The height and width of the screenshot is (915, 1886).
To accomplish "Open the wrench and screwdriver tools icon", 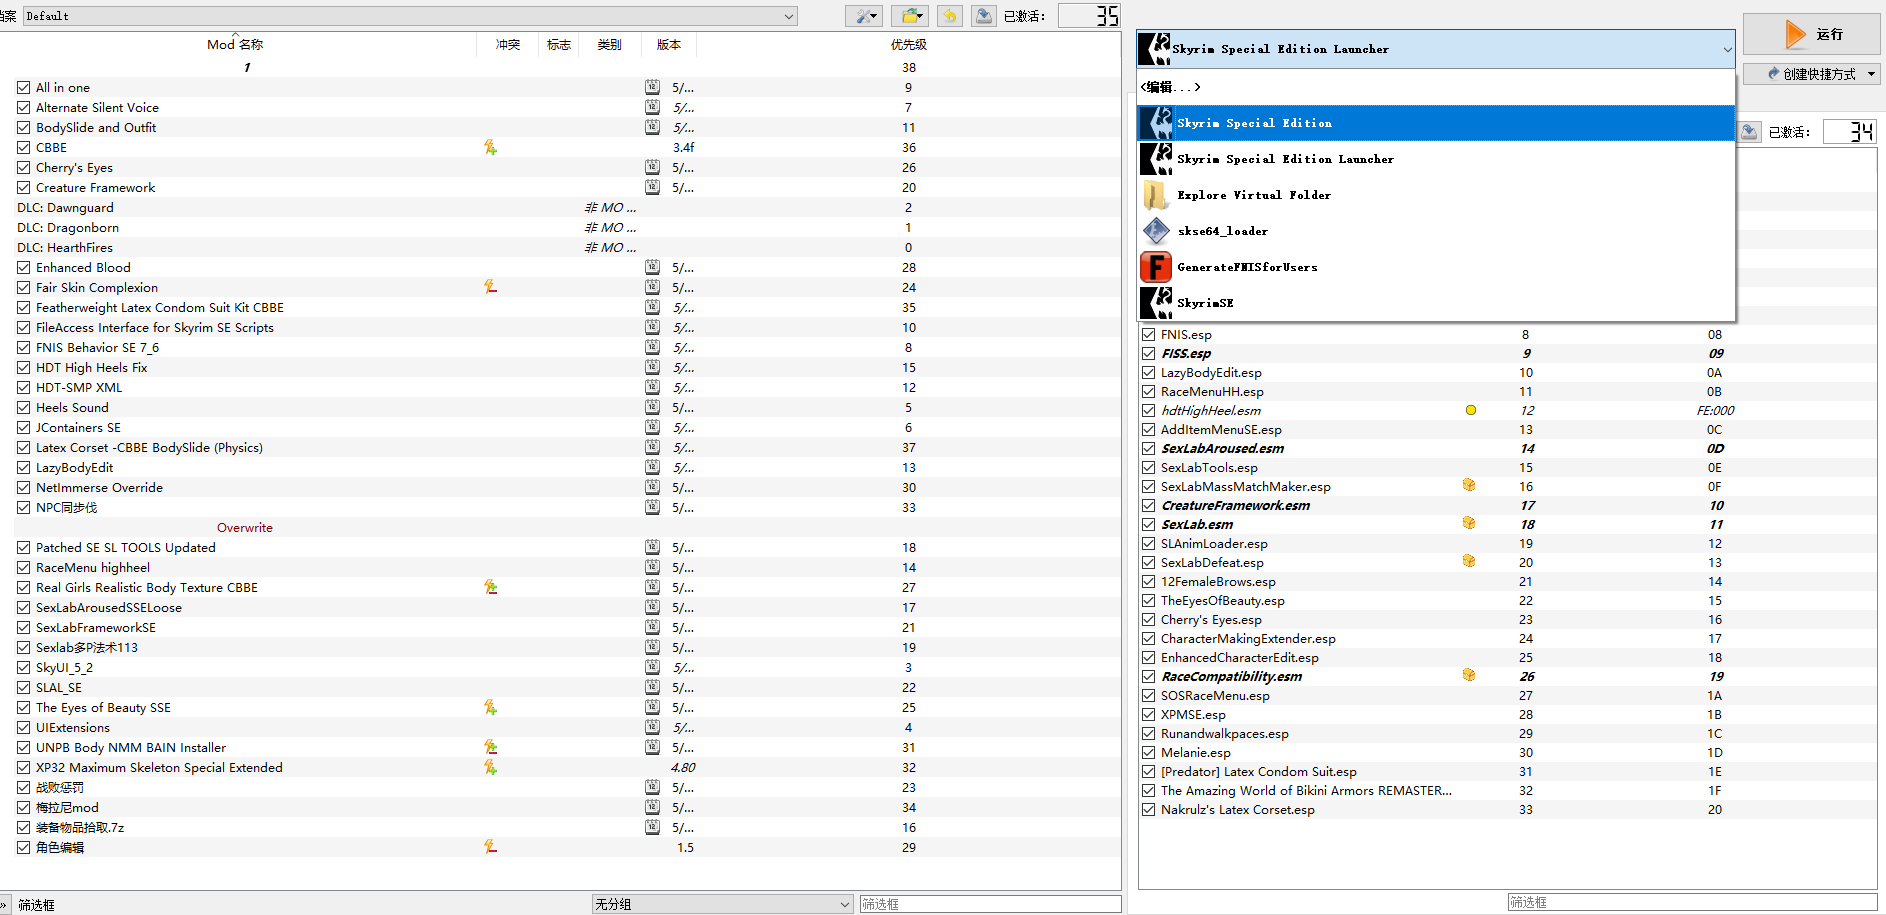I will [862, 15].
